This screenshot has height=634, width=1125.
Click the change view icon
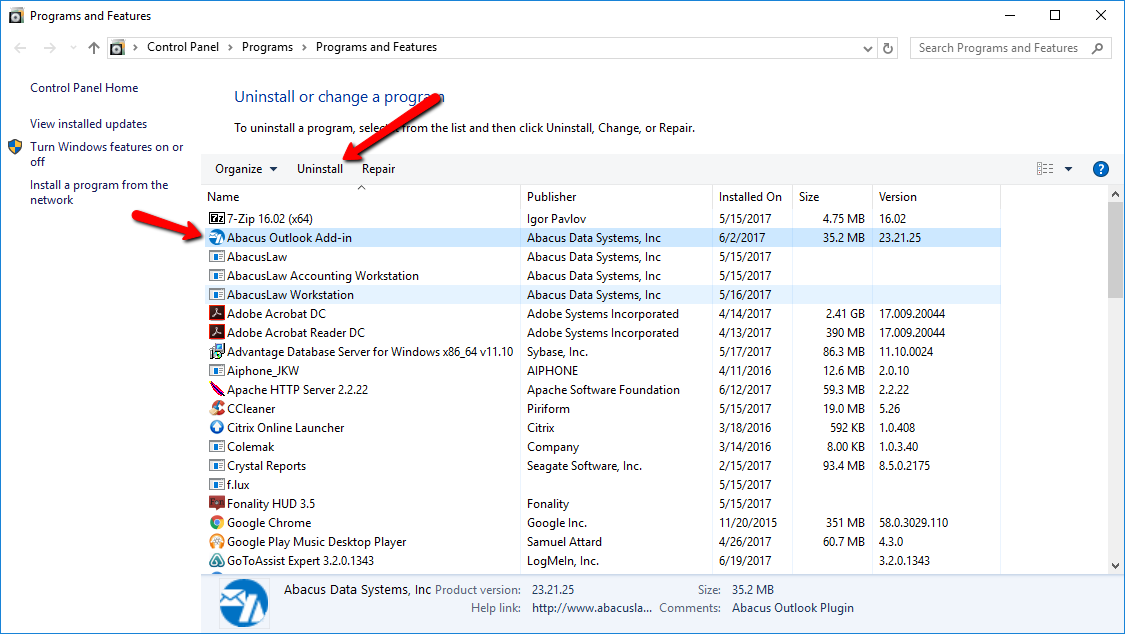tap(1045, 169)
